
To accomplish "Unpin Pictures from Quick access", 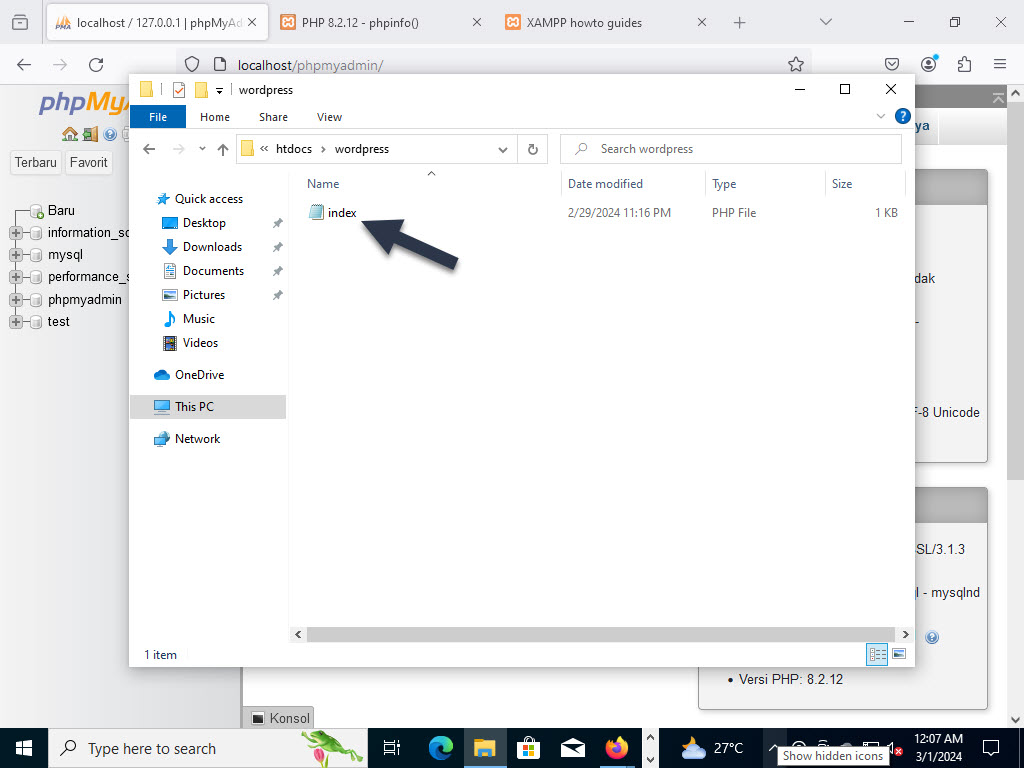I will (279, 294).
